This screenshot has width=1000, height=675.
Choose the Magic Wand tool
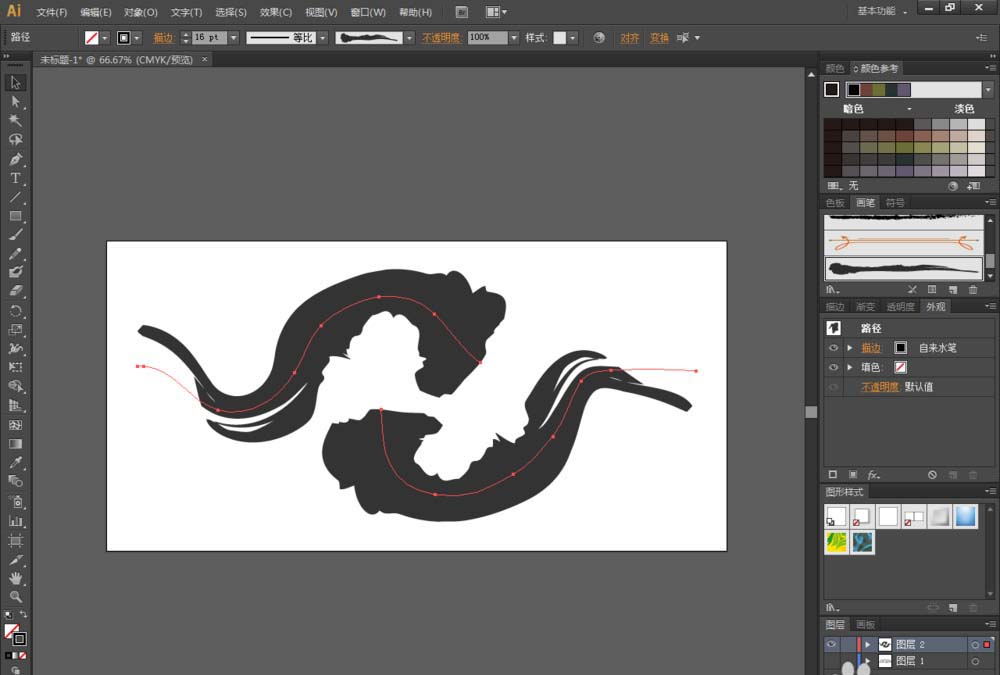click(x=15, y=121)
